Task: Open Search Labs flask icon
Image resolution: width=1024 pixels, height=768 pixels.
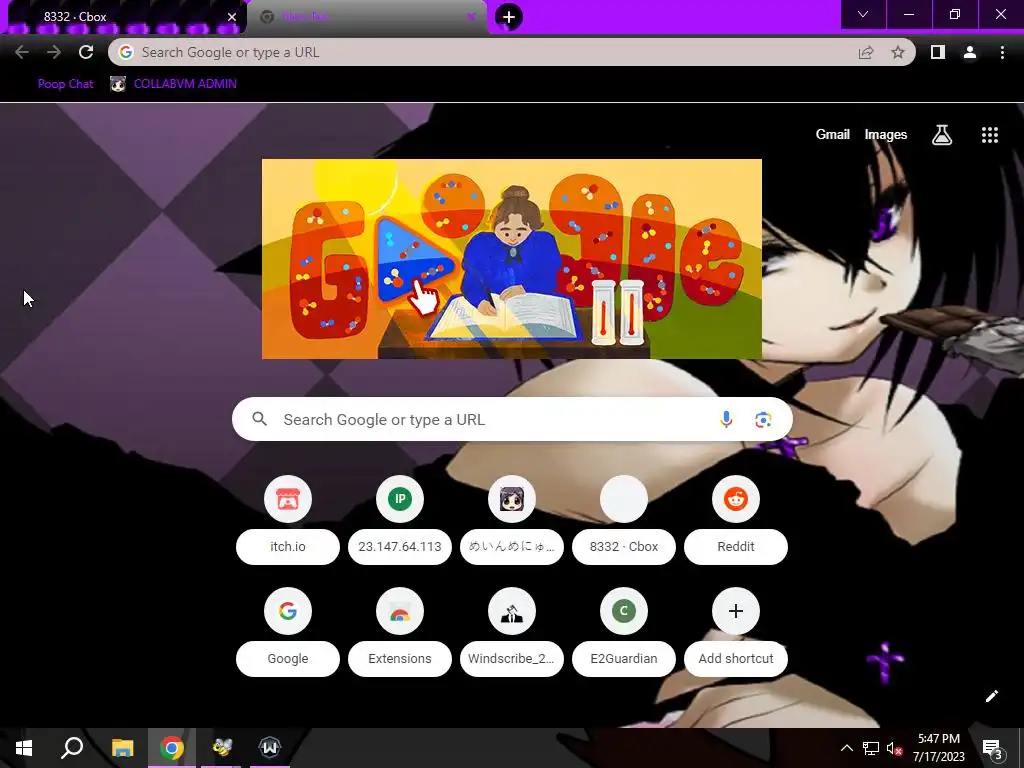Action: 942,135
